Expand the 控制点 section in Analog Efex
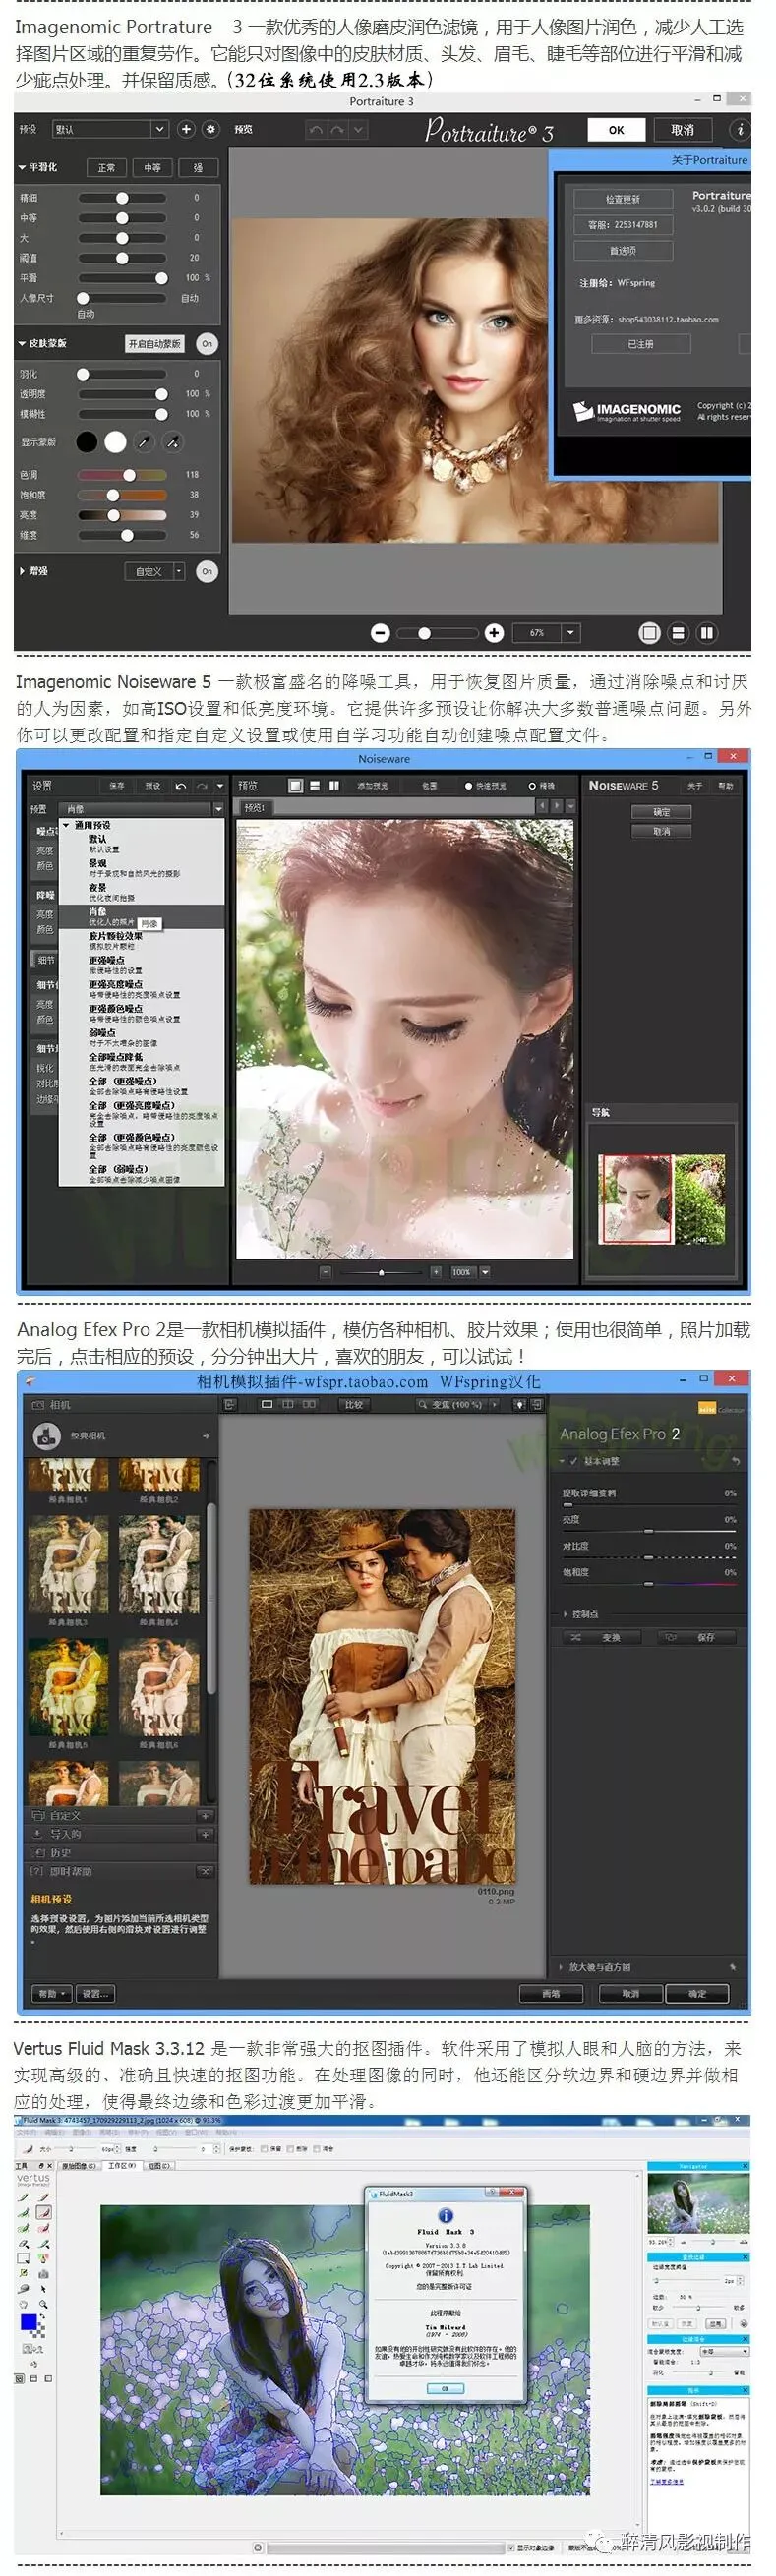Image resolution: width=776 pixels, height=2576 pixels. pyautogui.click(x=566, y=1613)
